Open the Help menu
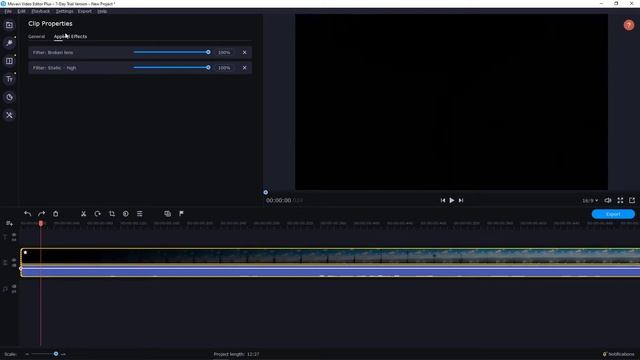This screenshot has width=640, height=360. click(102, 11)
